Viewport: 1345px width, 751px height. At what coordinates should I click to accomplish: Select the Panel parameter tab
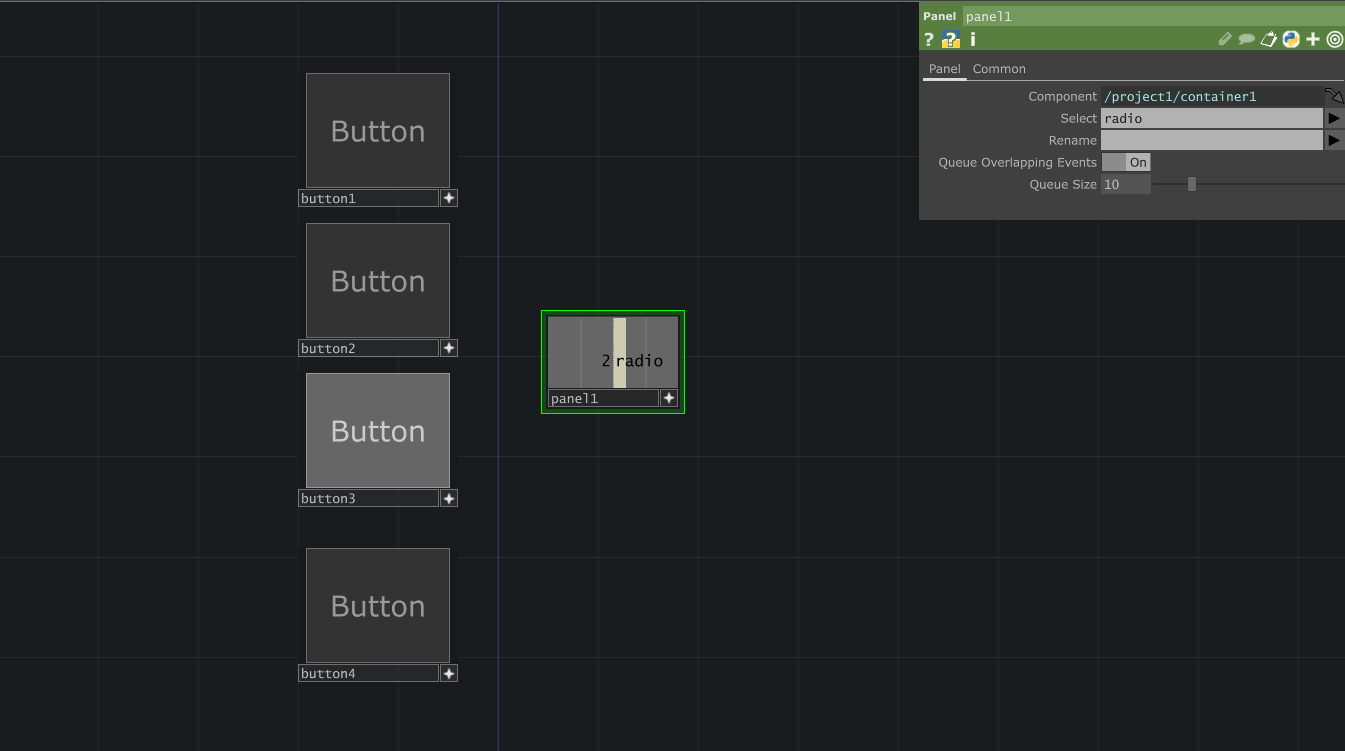944,68
